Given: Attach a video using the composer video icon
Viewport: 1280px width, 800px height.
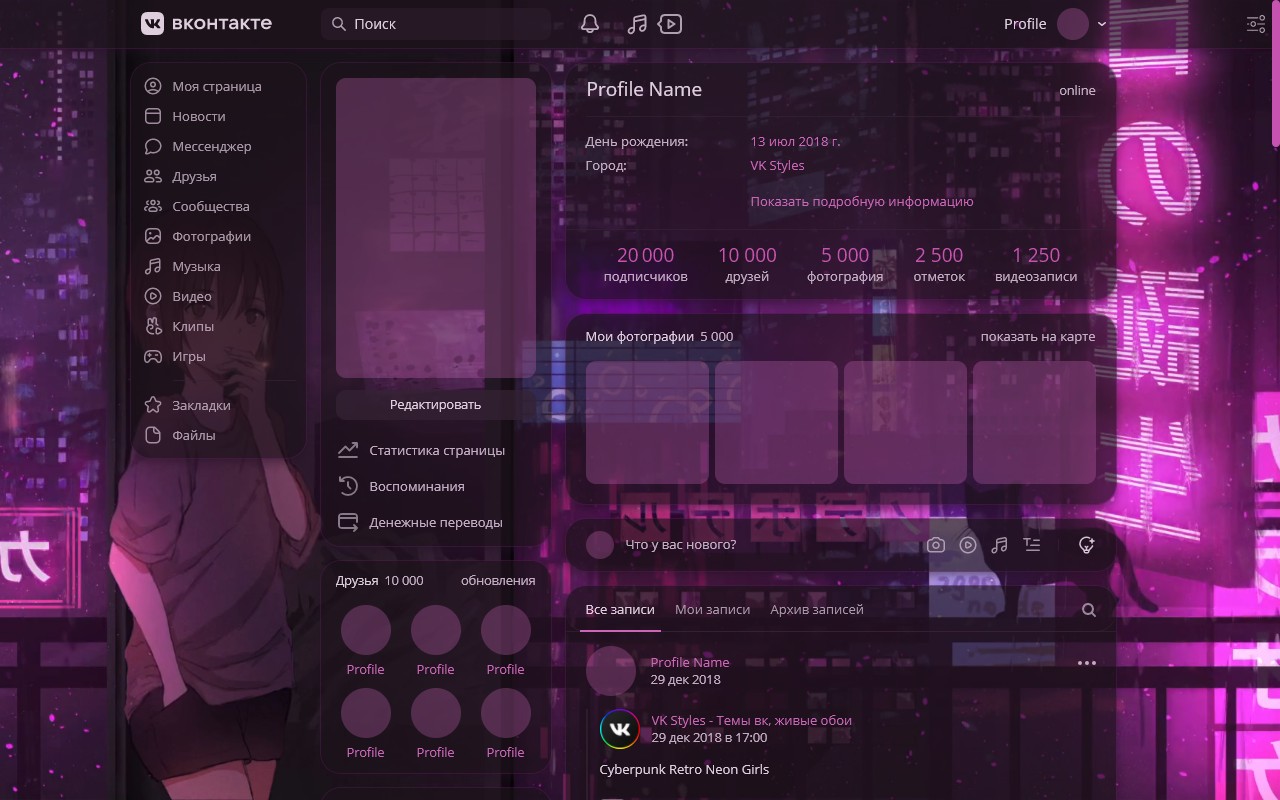Looking at the screenshot, I should click(968, 544).
